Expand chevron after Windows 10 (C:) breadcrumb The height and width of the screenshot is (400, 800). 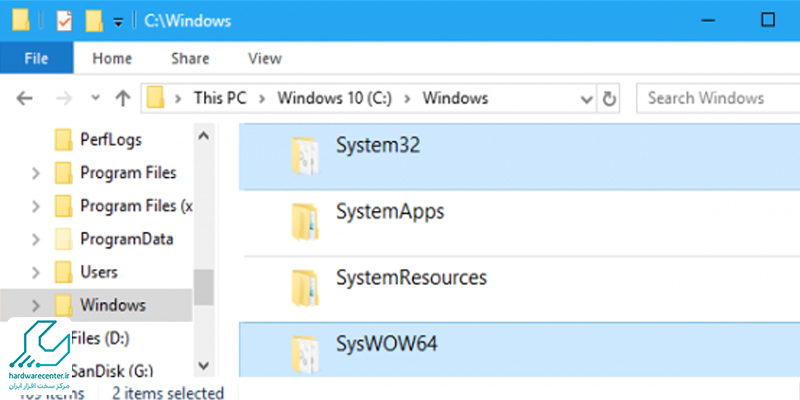[x=407, y=98]
